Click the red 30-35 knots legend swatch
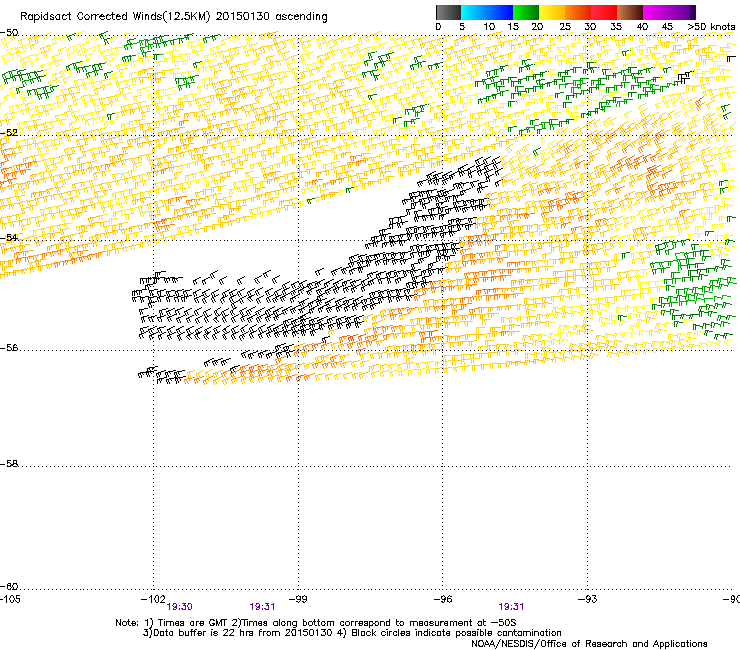This screenshot has height=650, width=740. click(x=604, y=12)
